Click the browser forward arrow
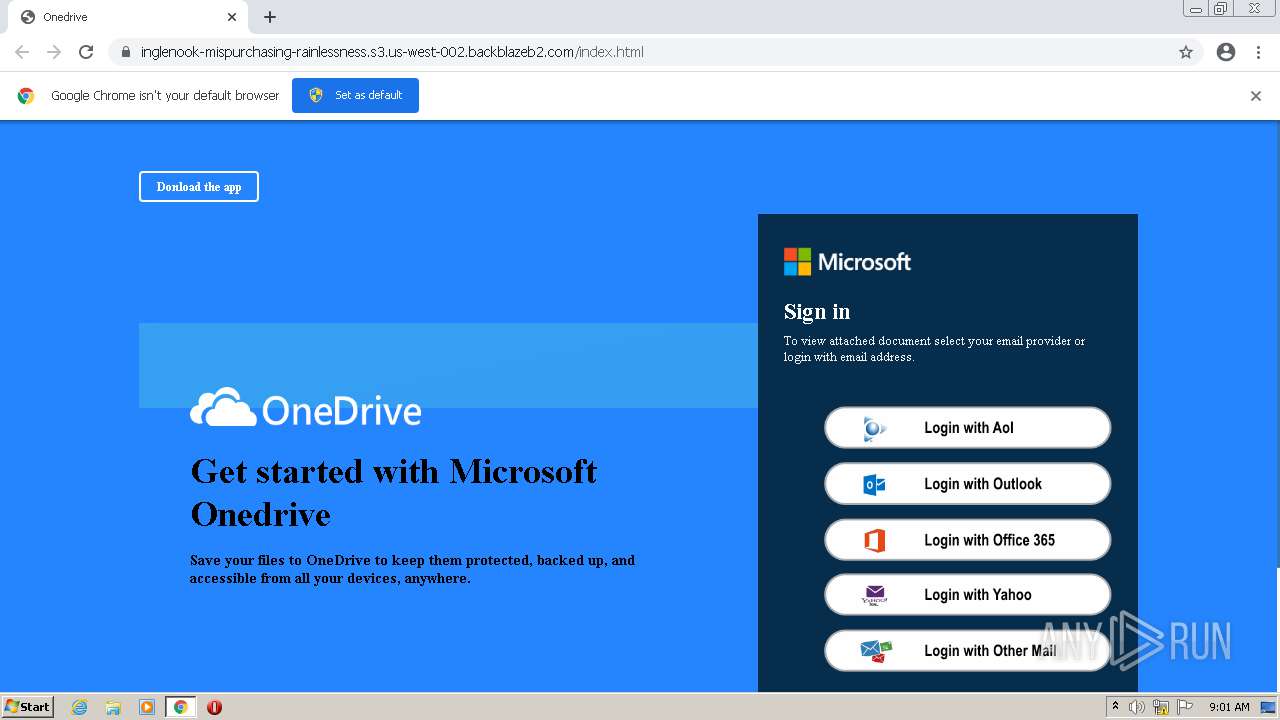 point(54,52)
